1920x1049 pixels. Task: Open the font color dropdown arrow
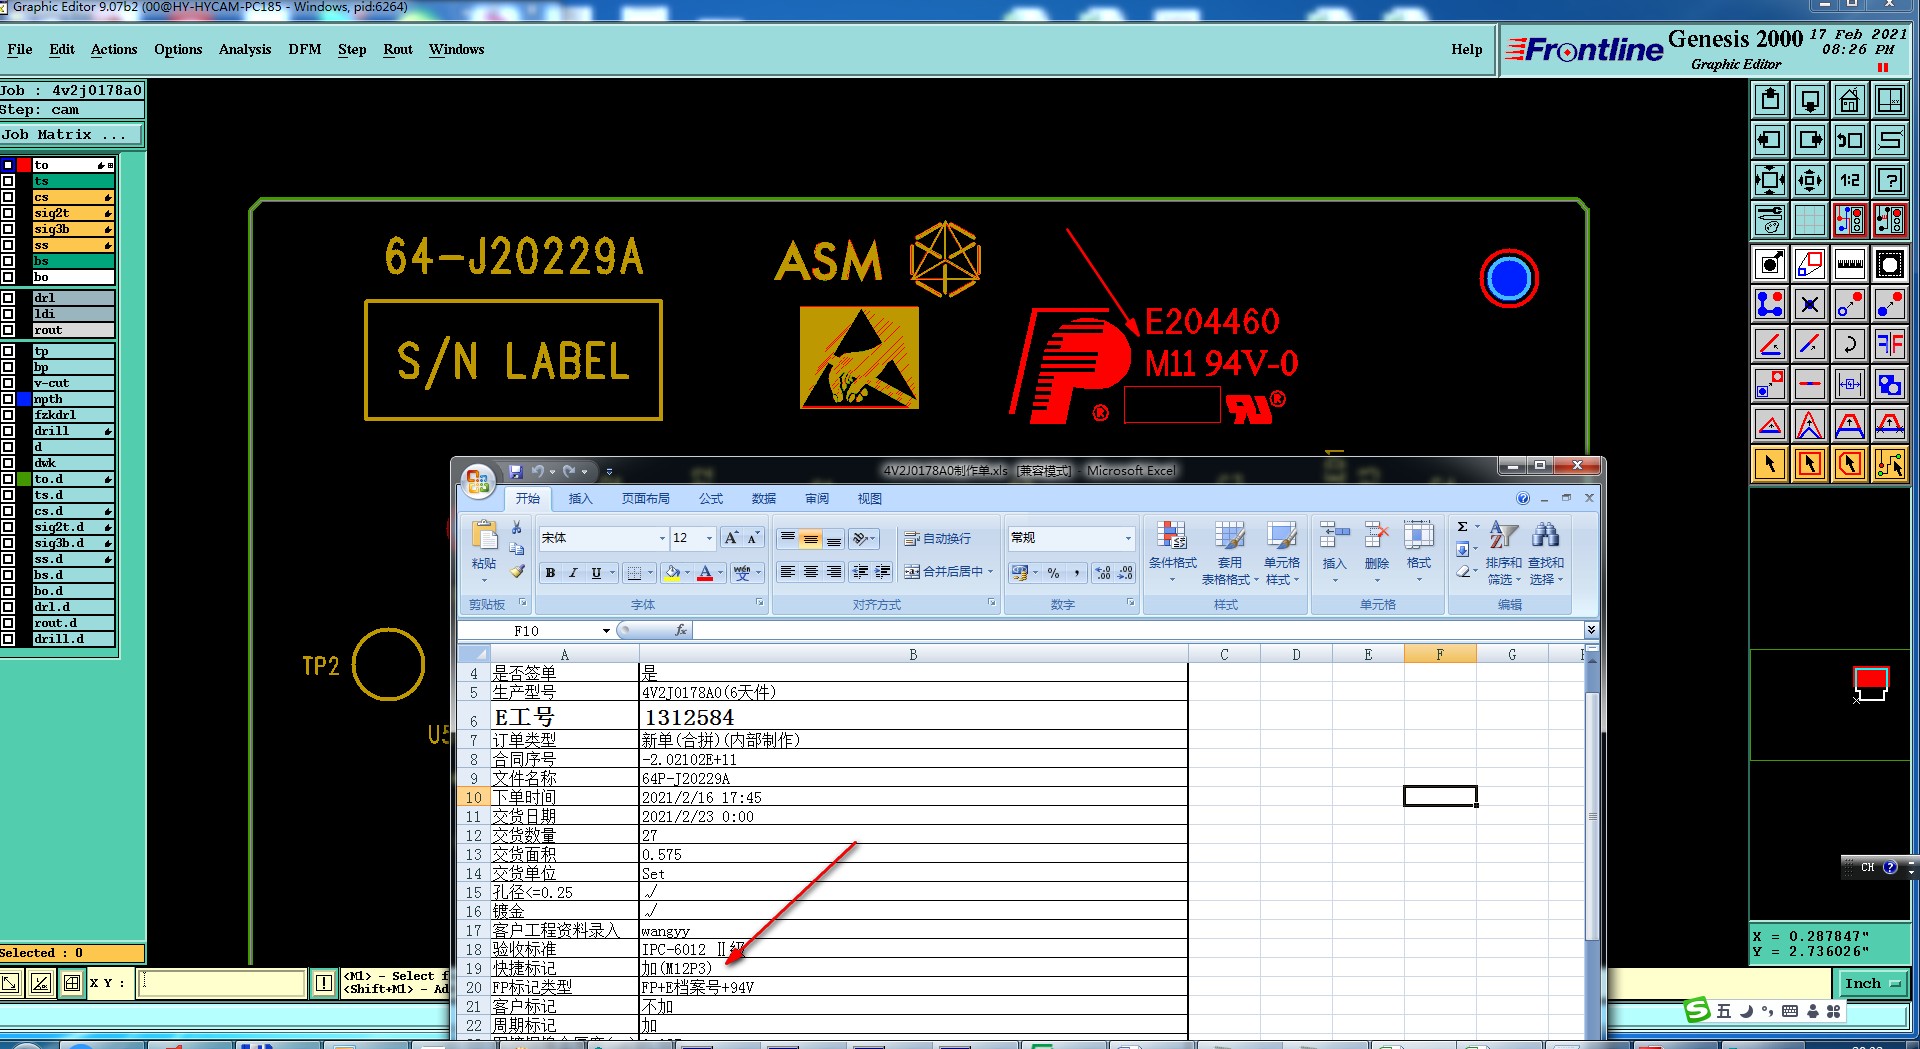(720, 573)
